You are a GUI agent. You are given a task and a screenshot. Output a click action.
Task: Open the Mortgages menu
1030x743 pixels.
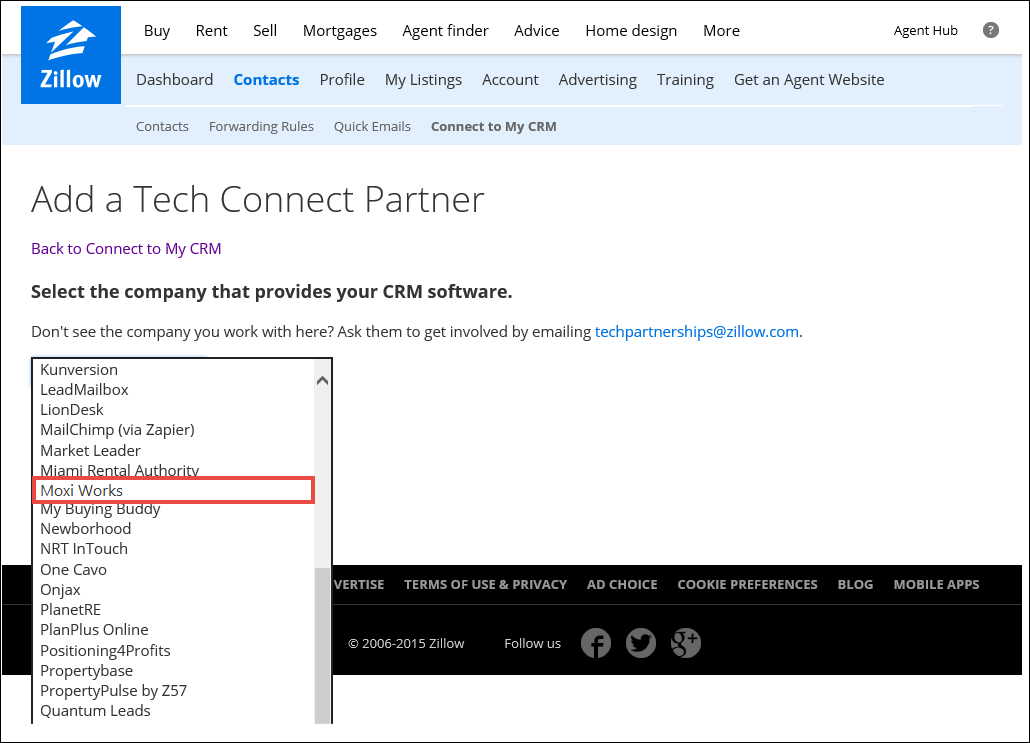pos(340,31)
